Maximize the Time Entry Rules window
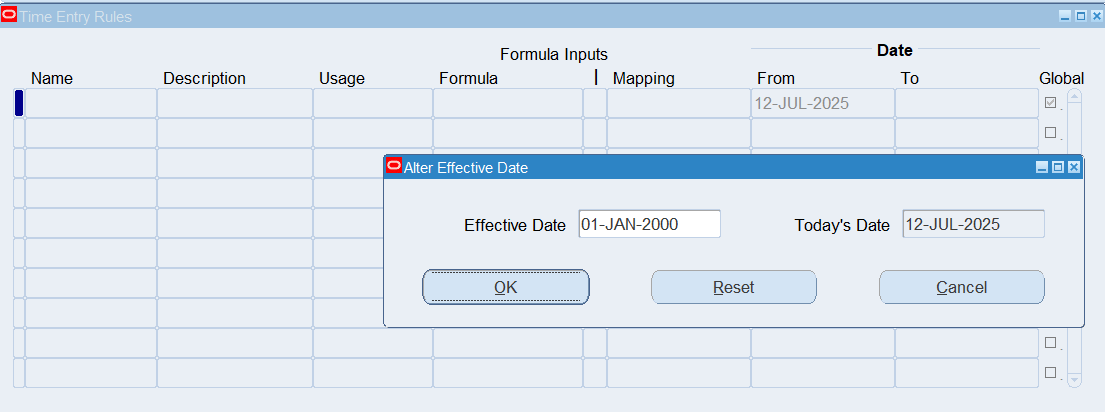 1080,16
